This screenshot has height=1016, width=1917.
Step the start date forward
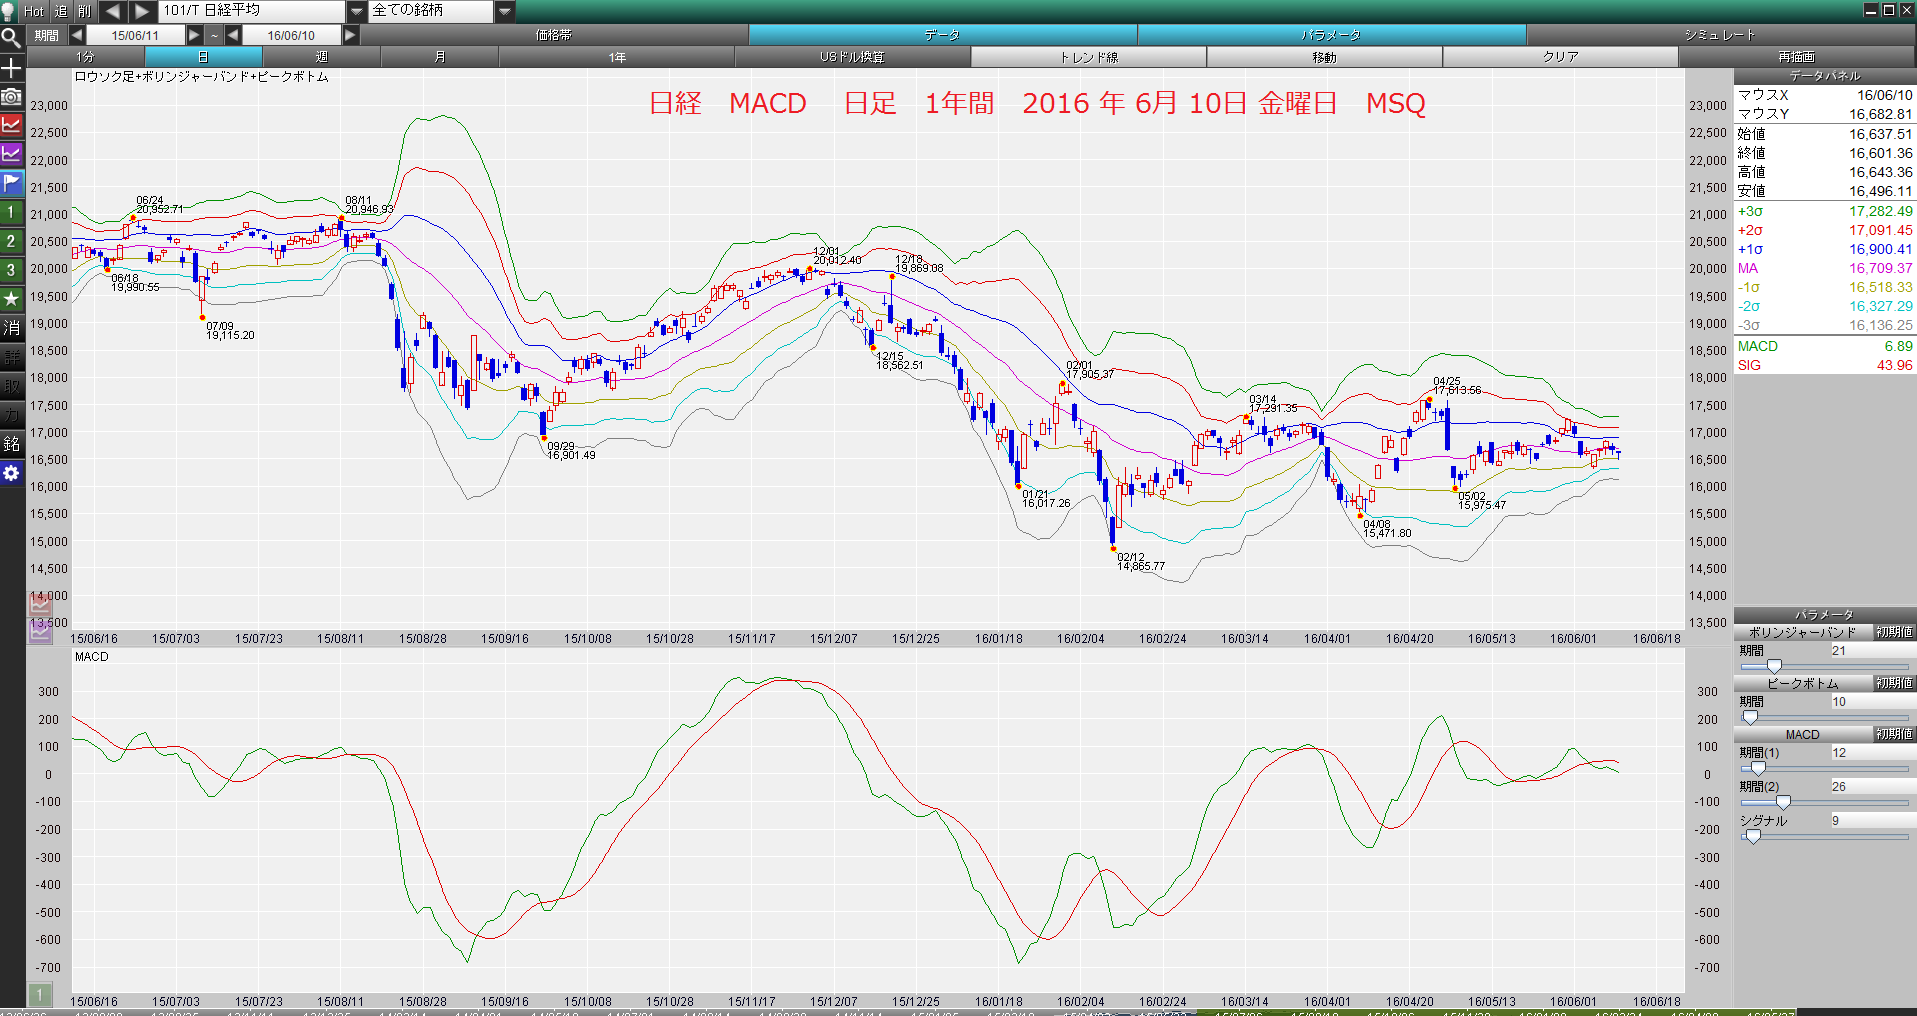click(x=194, y=35)
